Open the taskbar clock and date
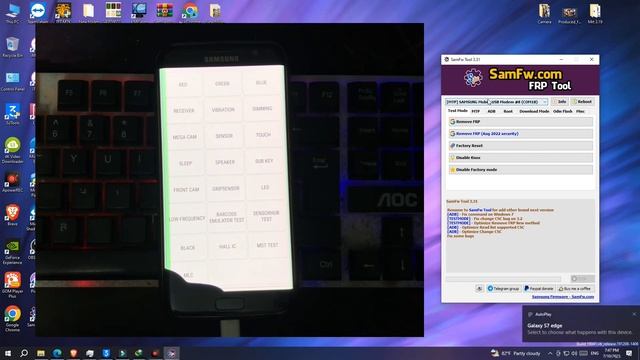This screenshot has width=640, height=360. [611, 353]
